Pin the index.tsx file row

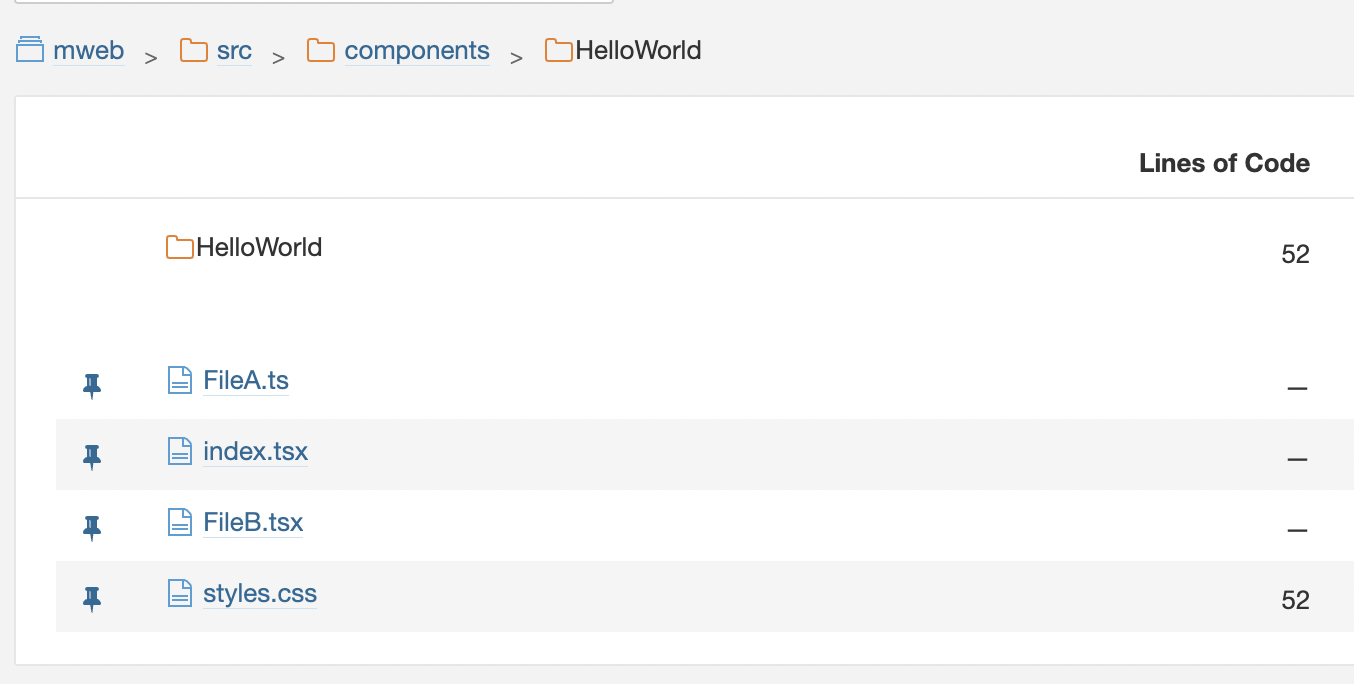pos(92,456)
